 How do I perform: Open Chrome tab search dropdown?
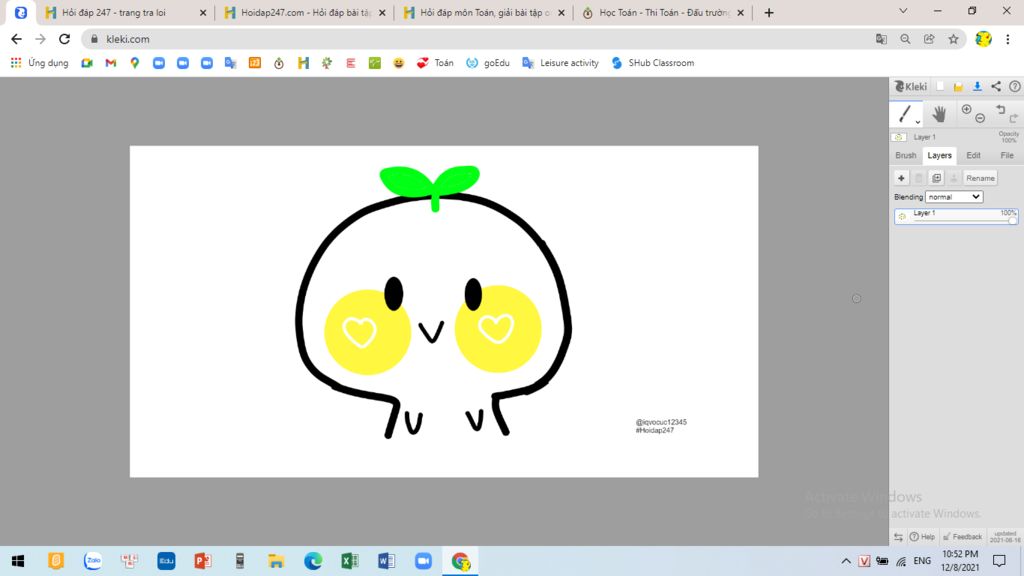(903, 11)
